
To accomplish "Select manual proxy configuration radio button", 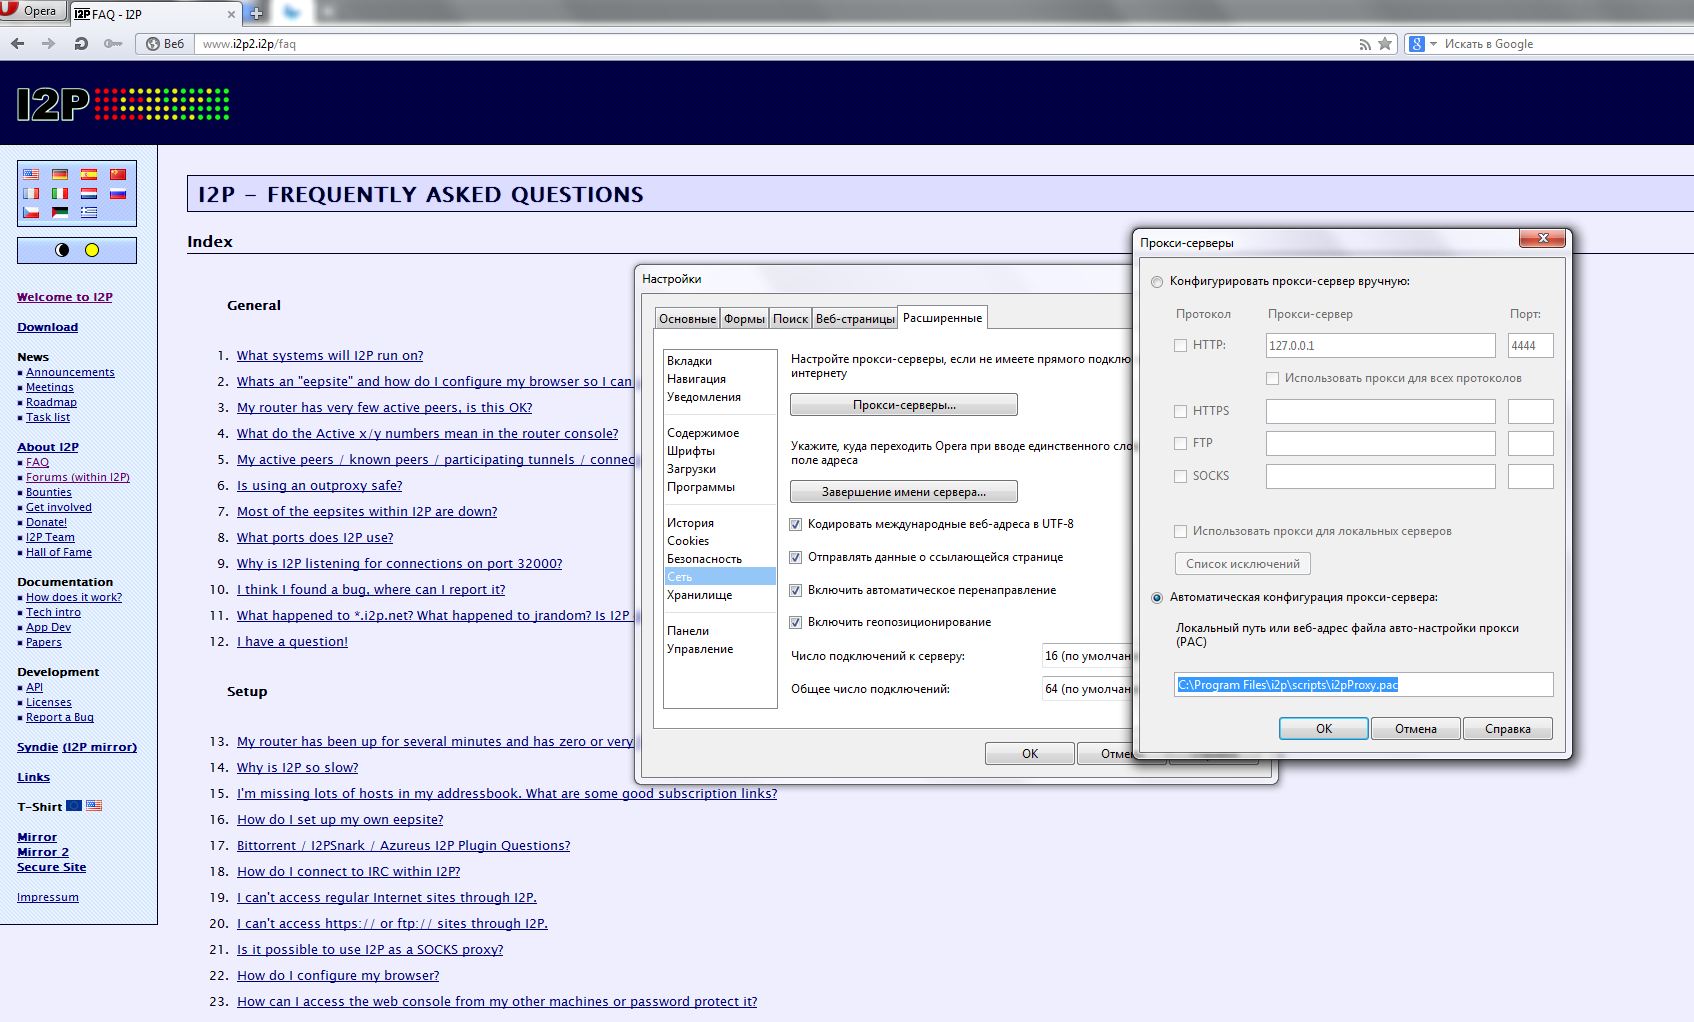I will pos(1157,282).
